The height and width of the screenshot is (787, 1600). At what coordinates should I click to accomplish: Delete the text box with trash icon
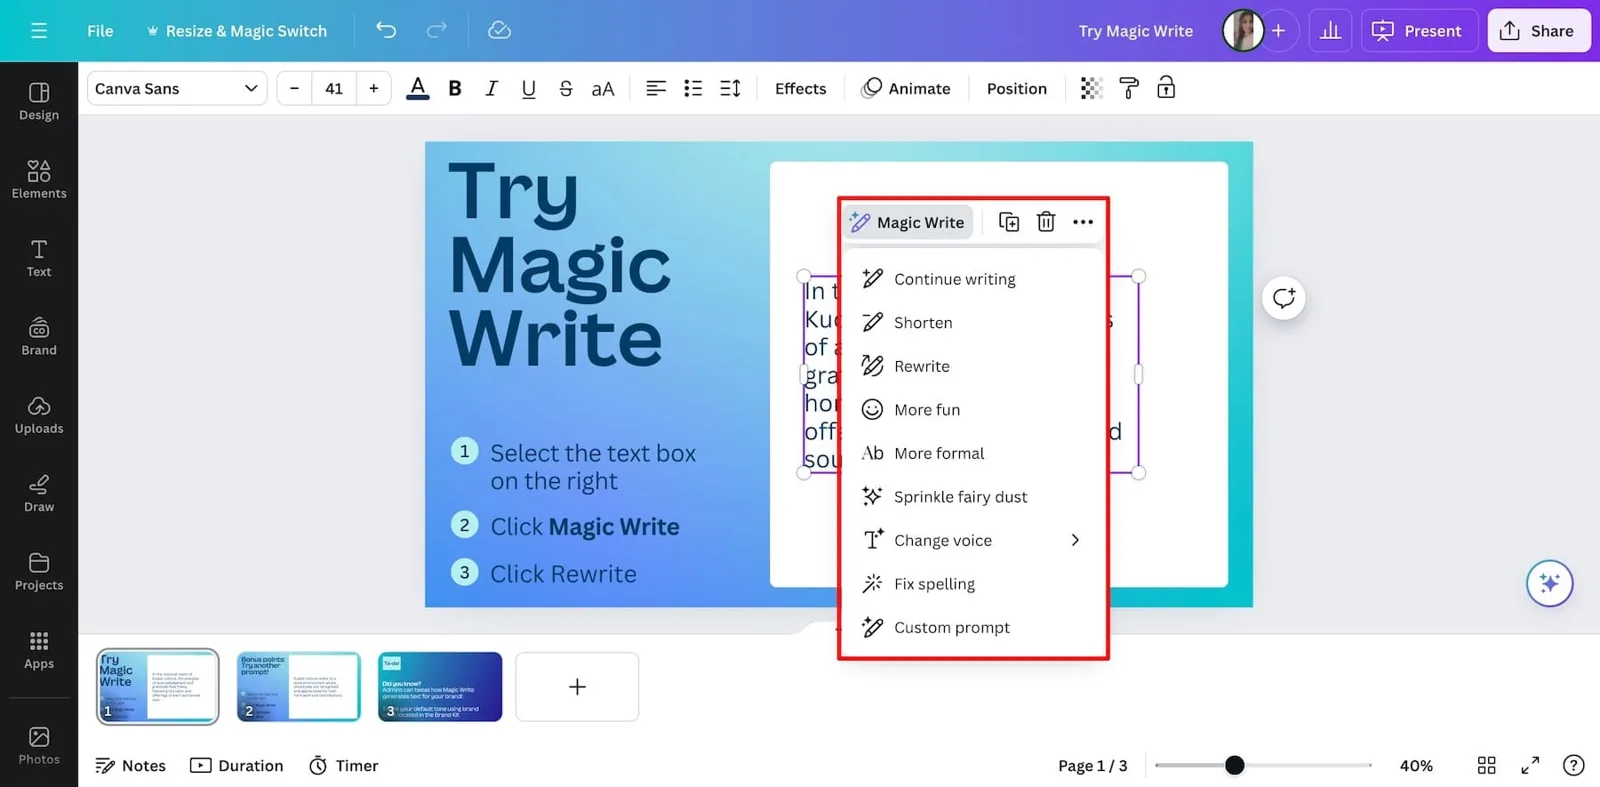click(1046, 222)
